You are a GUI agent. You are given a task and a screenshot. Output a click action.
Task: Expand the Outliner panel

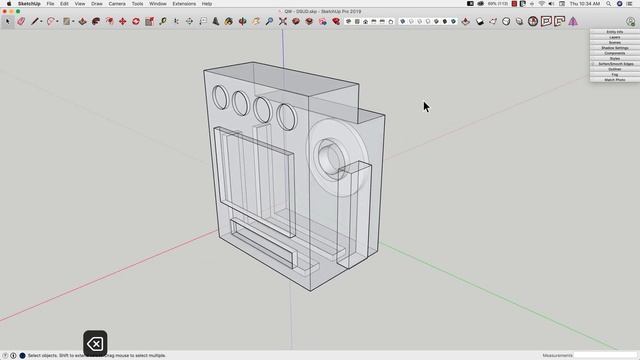point(615,69)
